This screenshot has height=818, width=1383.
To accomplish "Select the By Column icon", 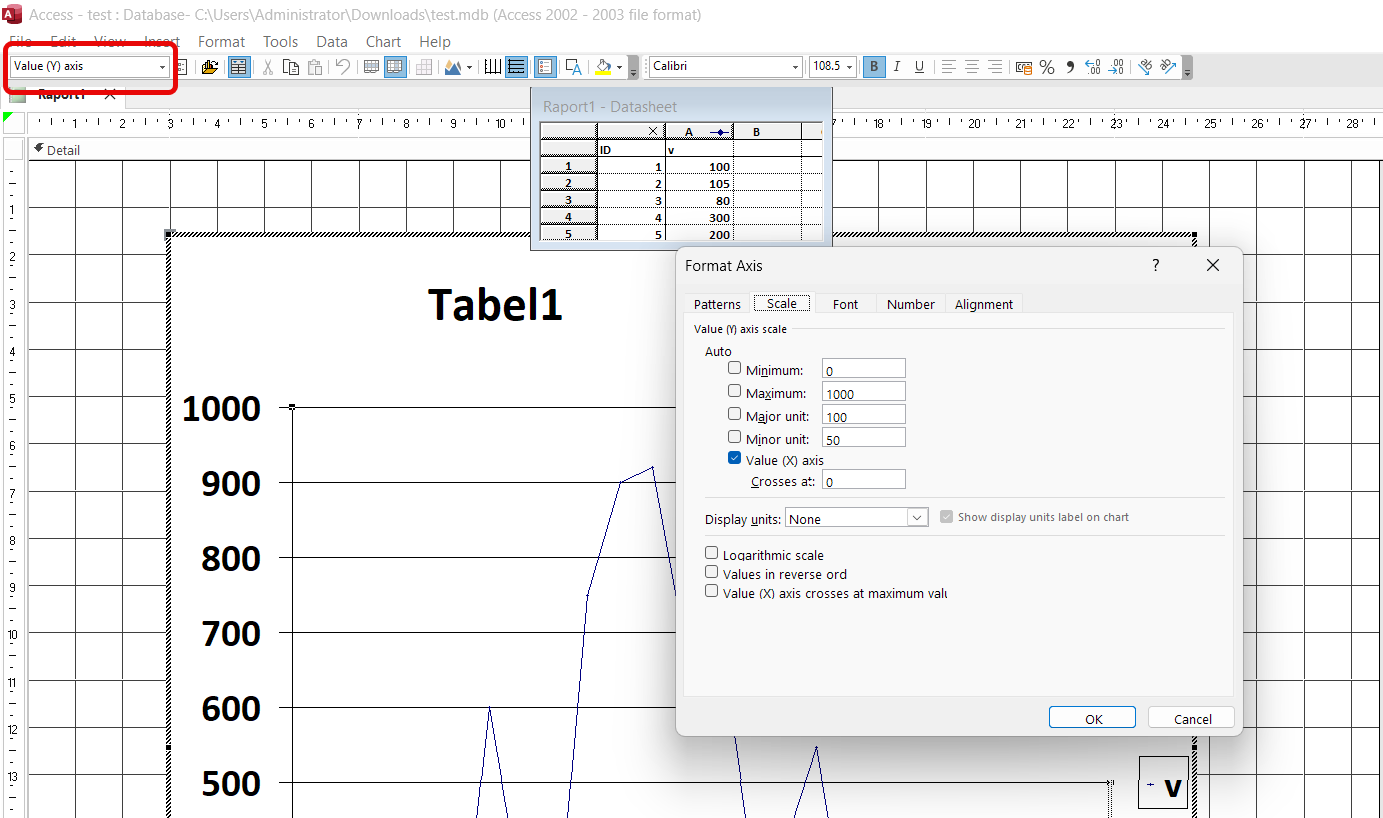I will pyautogui.click(x=395, y=67).
